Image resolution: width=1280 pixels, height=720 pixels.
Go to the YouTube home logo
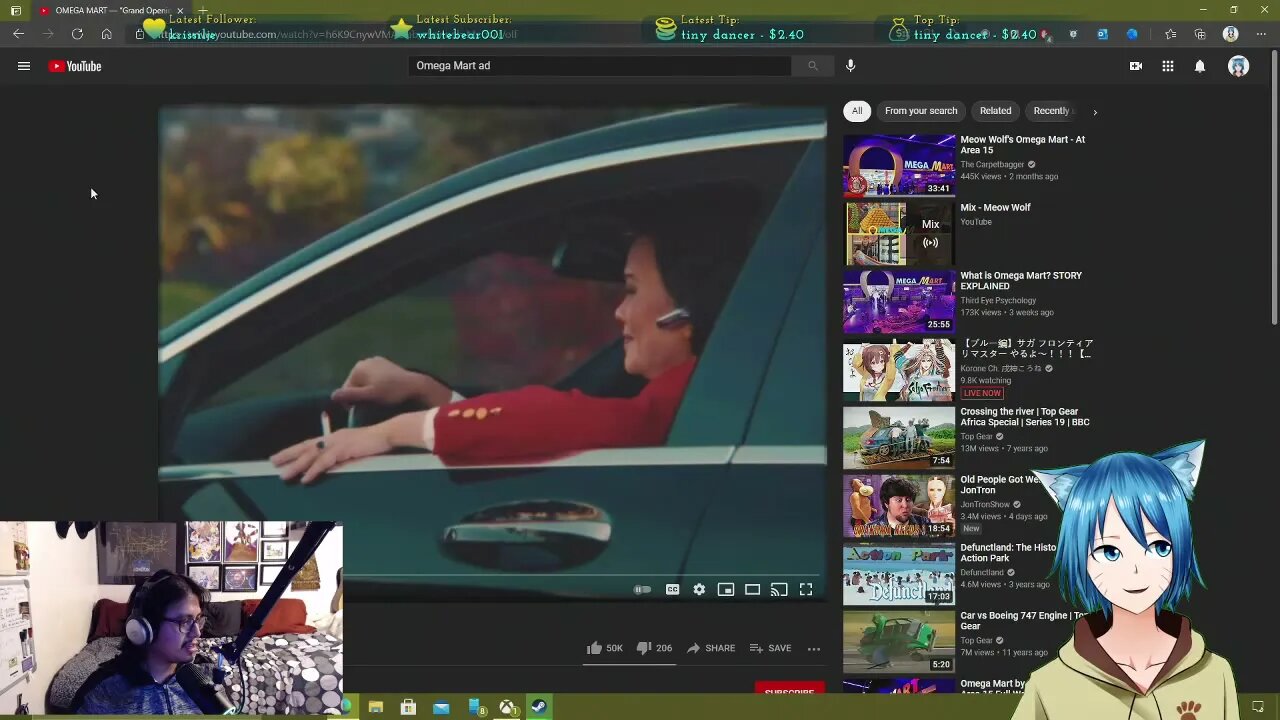(75, 66)
